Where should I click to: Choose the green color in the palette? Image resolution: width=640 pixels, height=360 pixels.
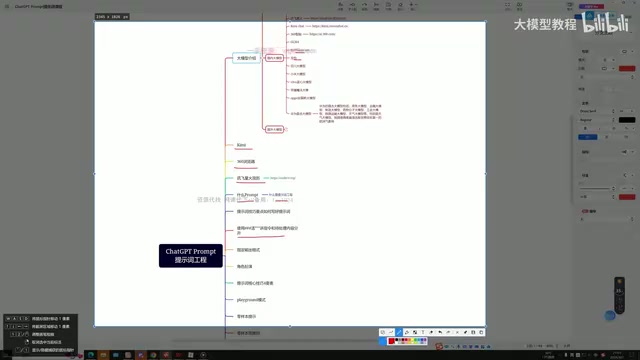[x=415, y=340]
